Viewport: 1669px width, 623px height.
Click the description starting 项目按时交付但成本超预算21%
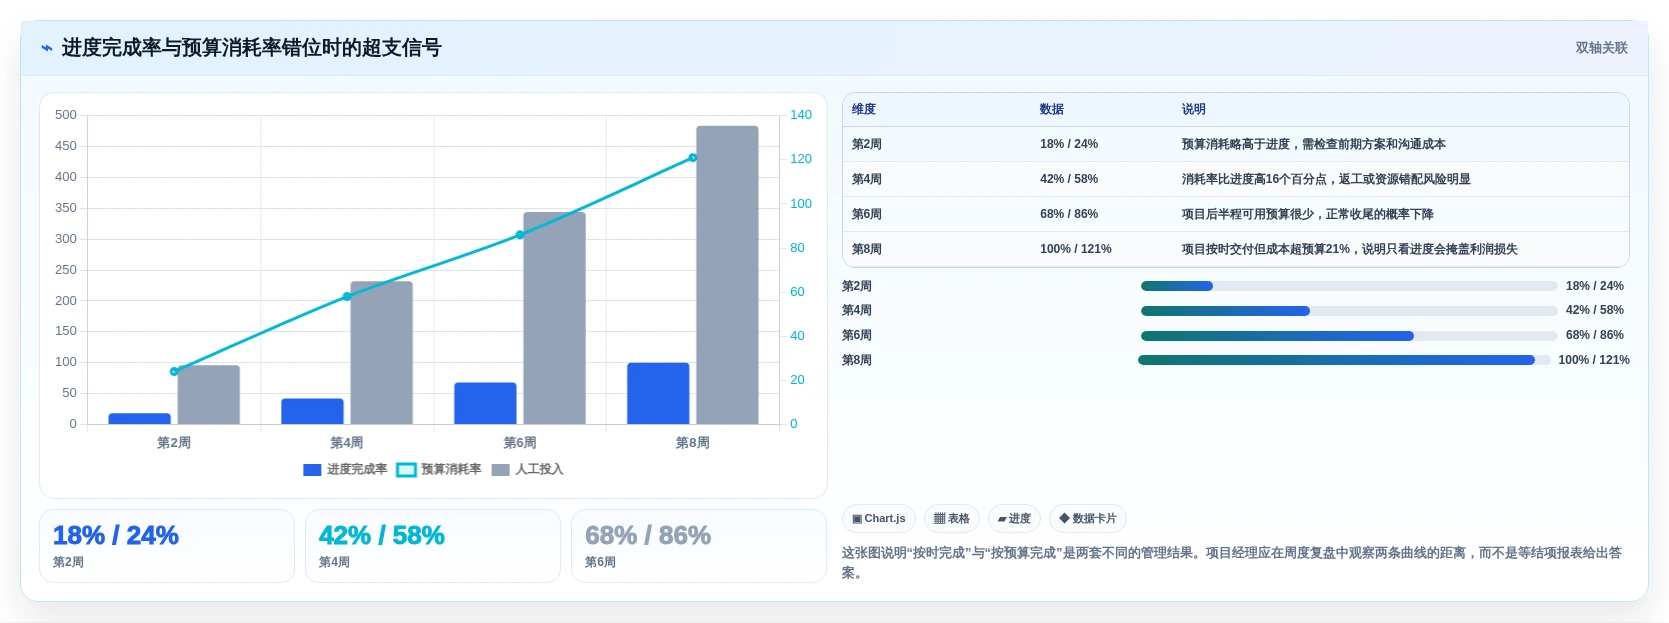coord(1349,249)
